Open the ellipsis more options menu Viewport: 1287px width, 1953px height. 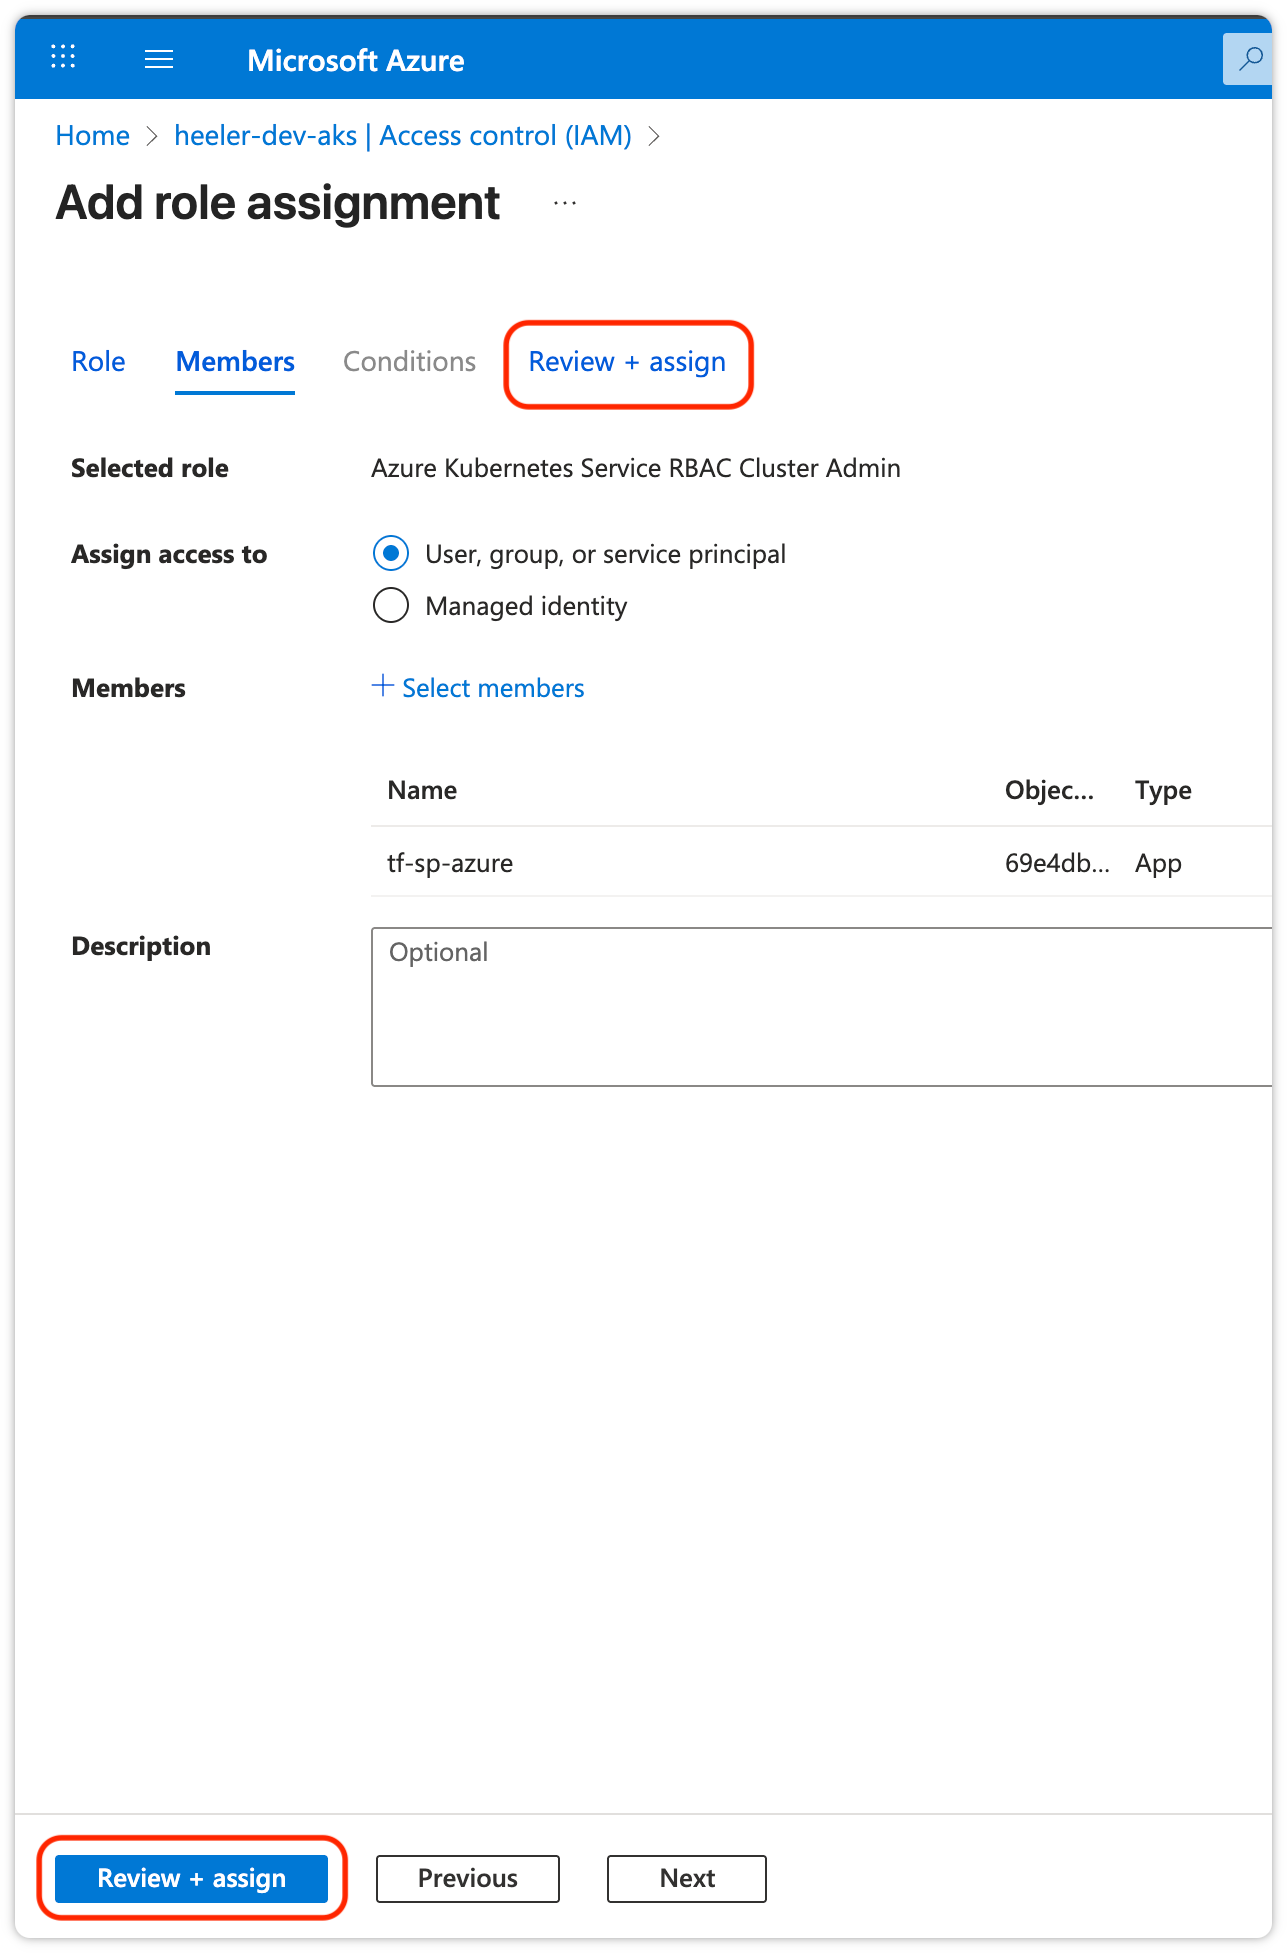pos(565,204)
